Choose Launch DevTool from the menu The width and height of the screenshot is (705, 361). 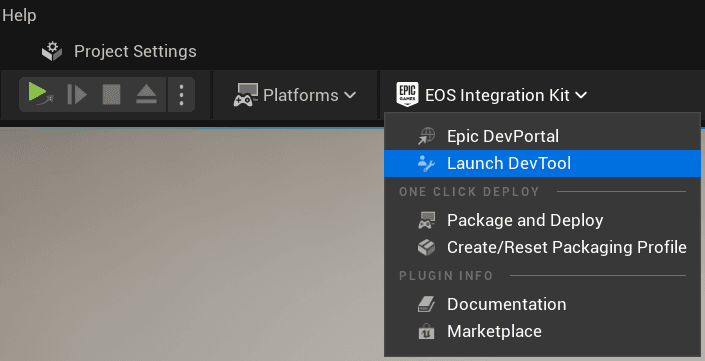tap(542, 163)
